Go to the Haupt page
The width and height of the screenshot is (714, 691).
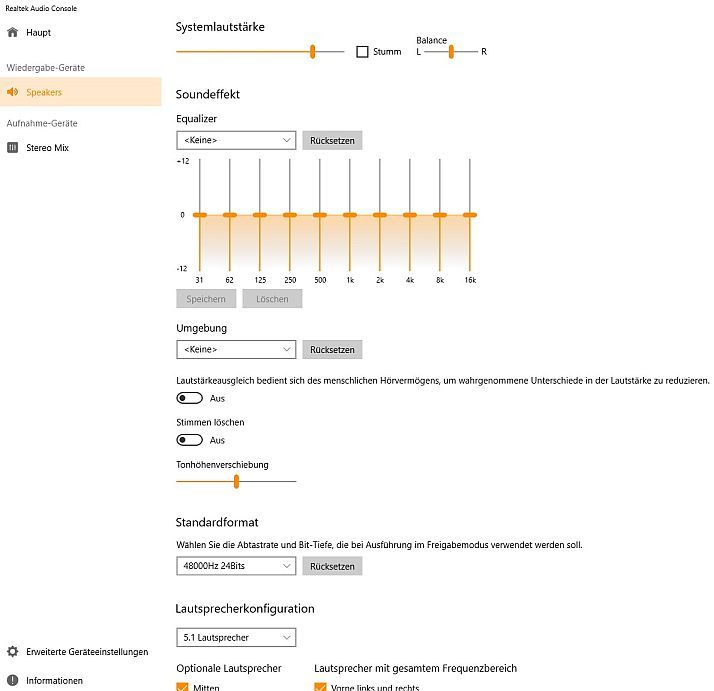(38, 33)
